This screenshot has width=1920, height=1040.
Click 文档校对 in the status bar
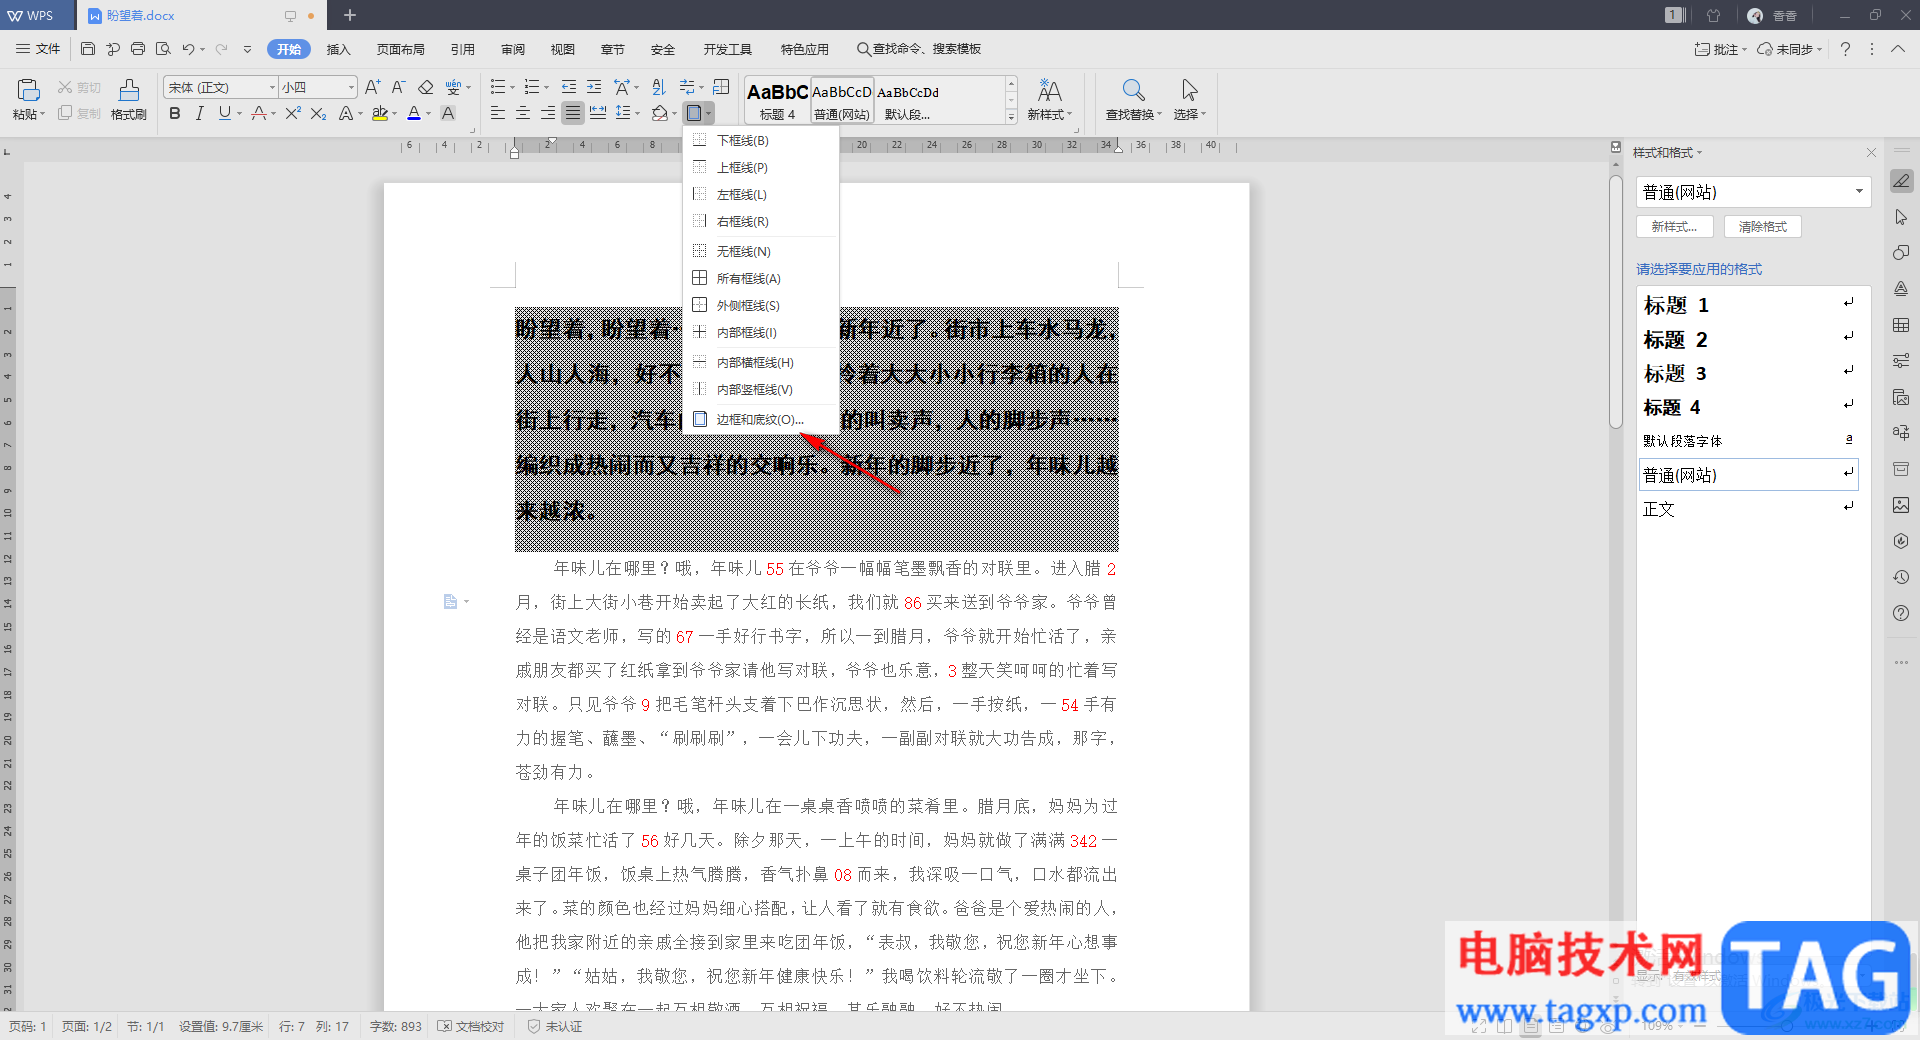(x=471, y=1027)
